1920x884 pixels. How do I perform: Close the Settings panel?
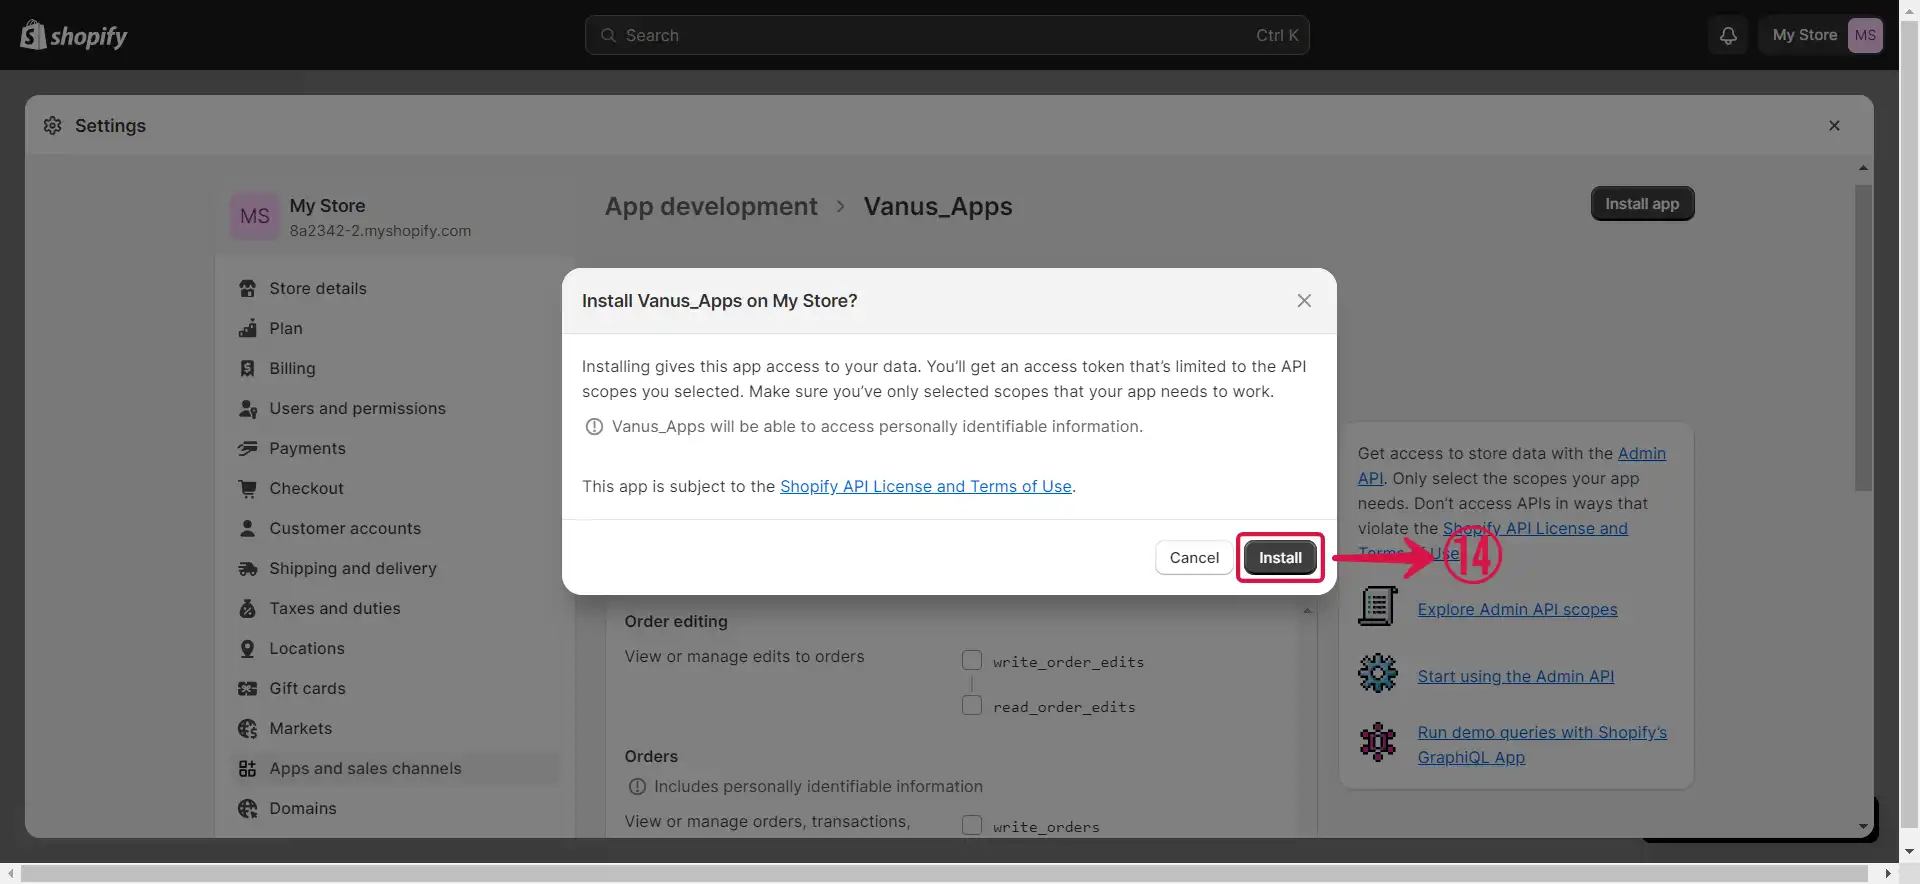point(1834,125)
